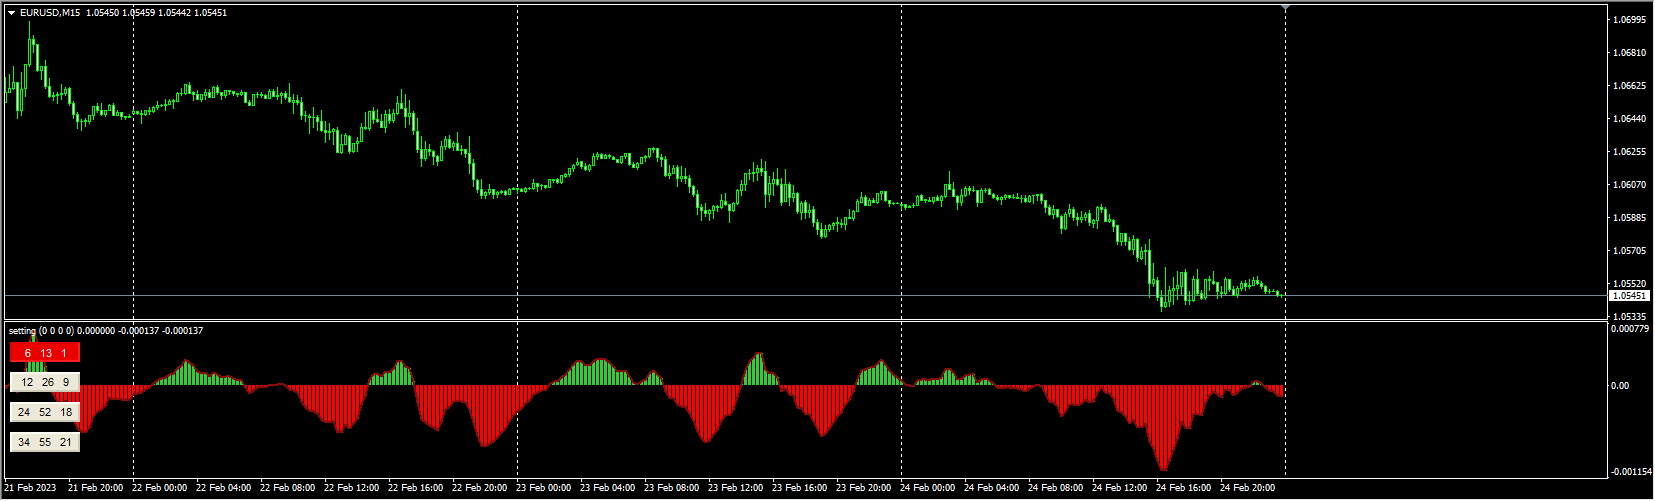The height and width of the screenshot is (501, 1655).
Task: Click the 1.06070 price scale value
Action: tap(1630, 185)
